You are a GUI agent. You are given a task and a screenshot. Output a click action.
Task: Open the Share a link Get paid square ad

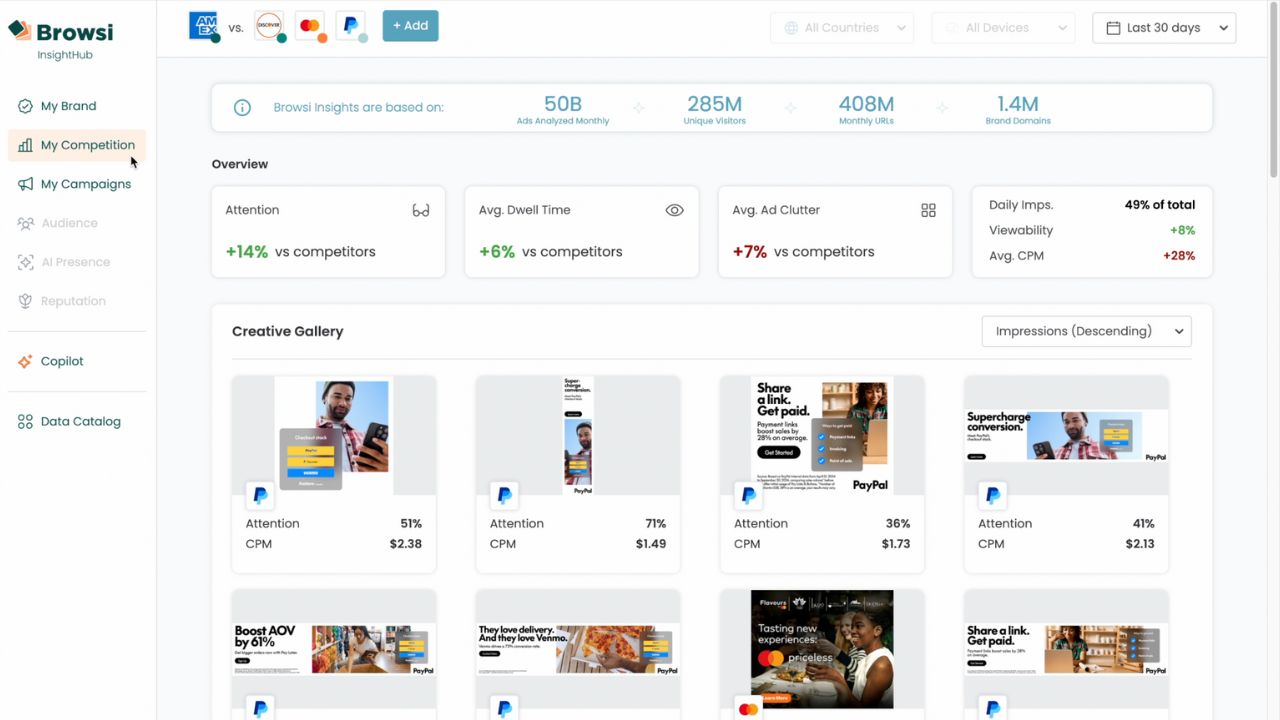[822, 435]
